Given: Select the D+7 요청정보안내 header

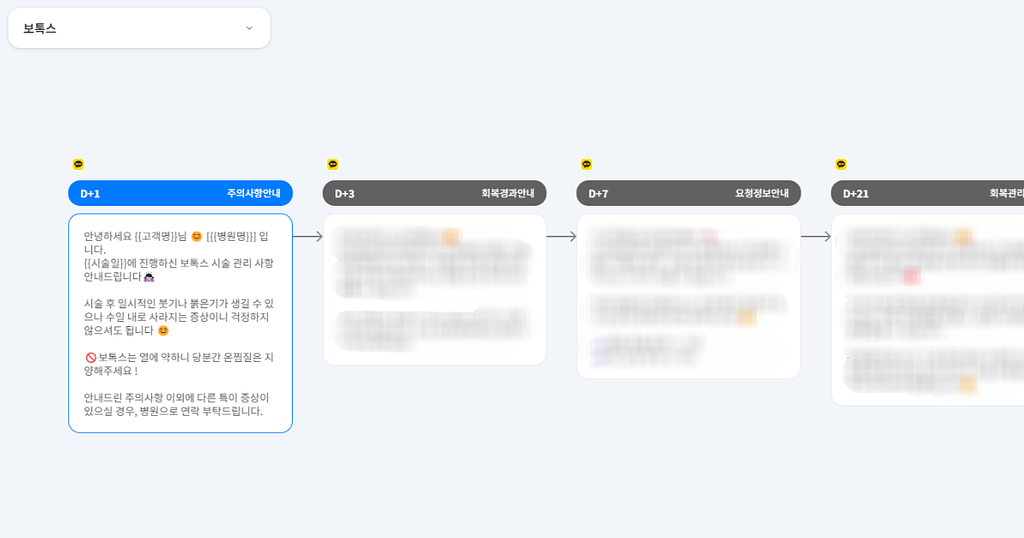Looking at the screenshot, I should coord(688,193).
